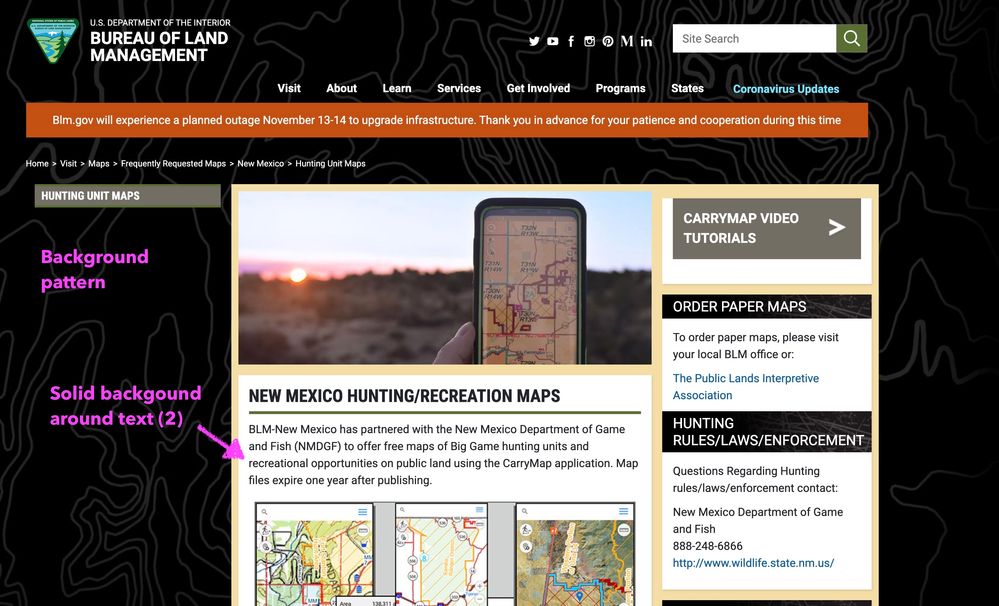Open the BLM Pinterest icon

(608, 41)
